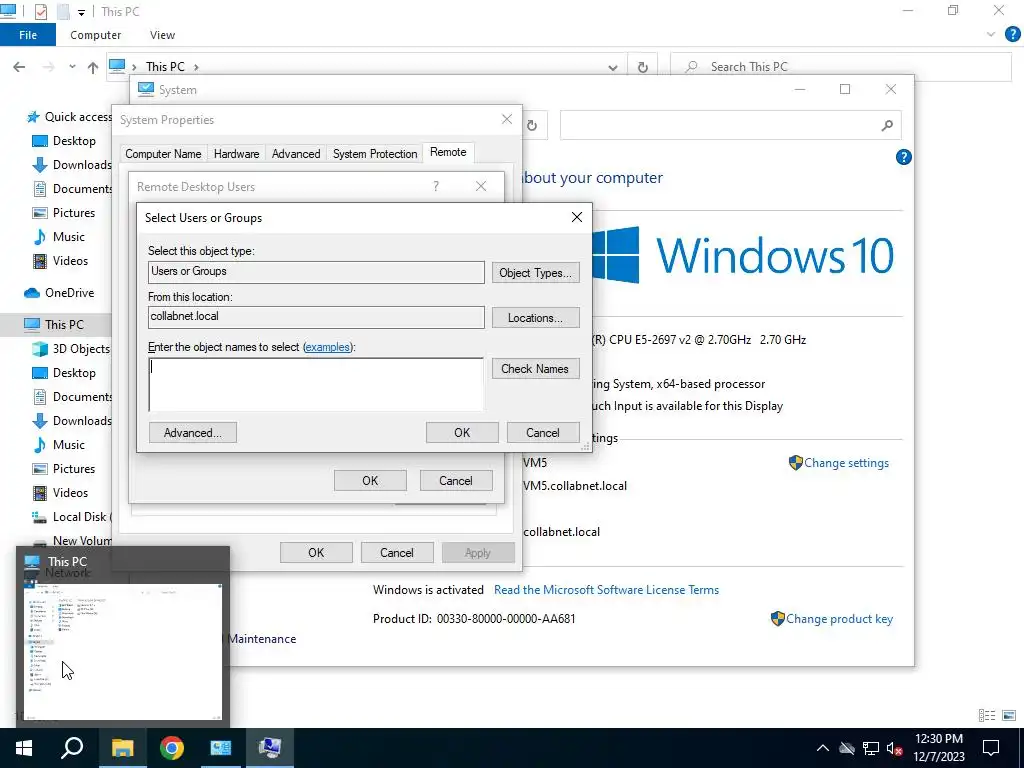Select Downloads under Quick access
This screenshot has height=768, width=1024.
pyautogui.click(x=72, y=165)
